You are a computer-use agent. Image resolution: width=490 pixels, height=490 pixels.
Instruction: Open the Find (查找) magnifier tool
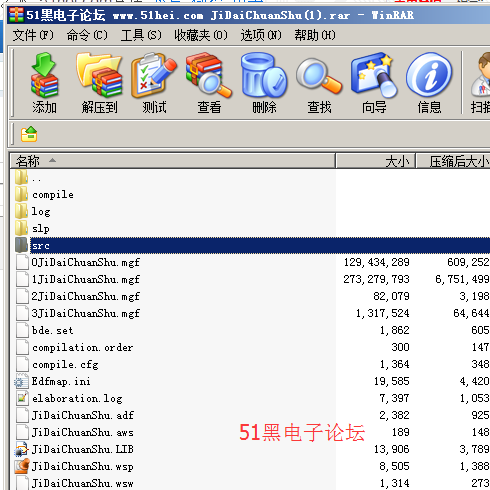click(x=319, y=83)
